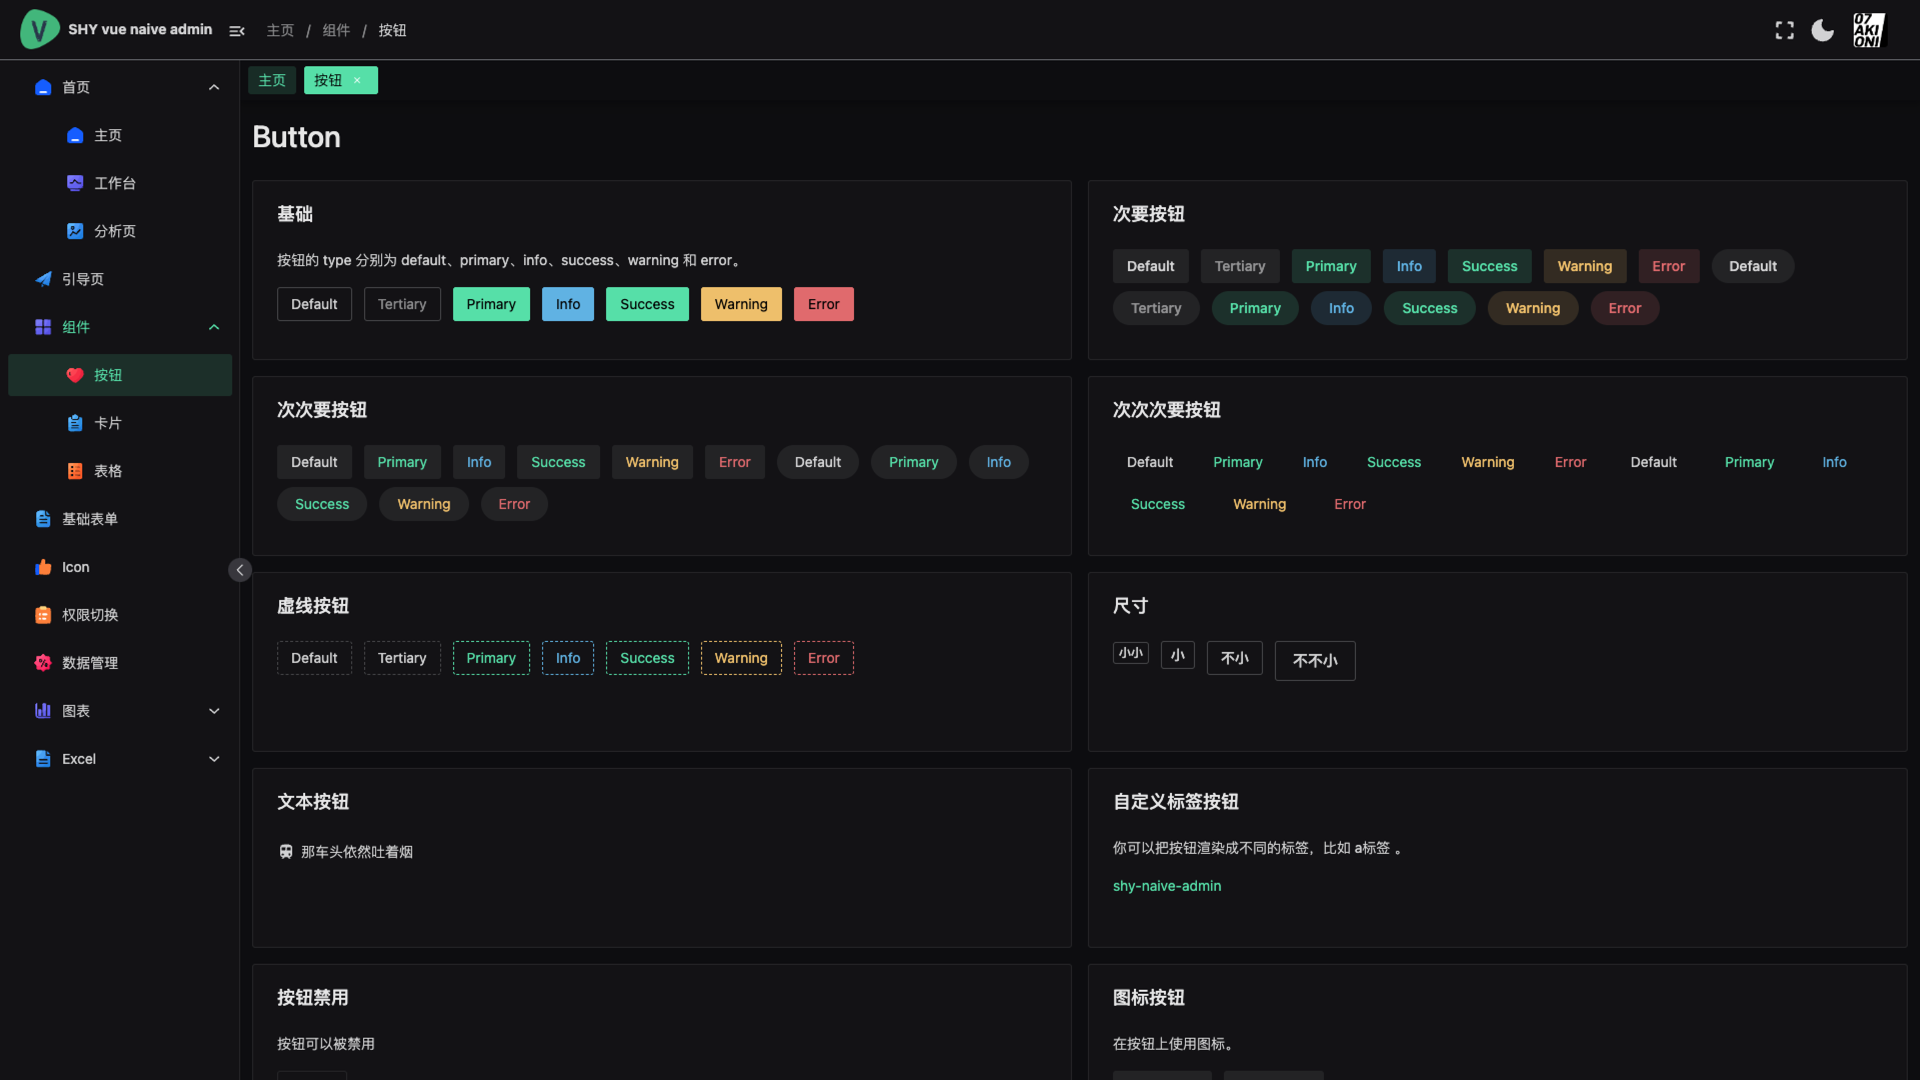
Task: Open the 工作台 workbench sidebar item
Action: pos(115,183)
